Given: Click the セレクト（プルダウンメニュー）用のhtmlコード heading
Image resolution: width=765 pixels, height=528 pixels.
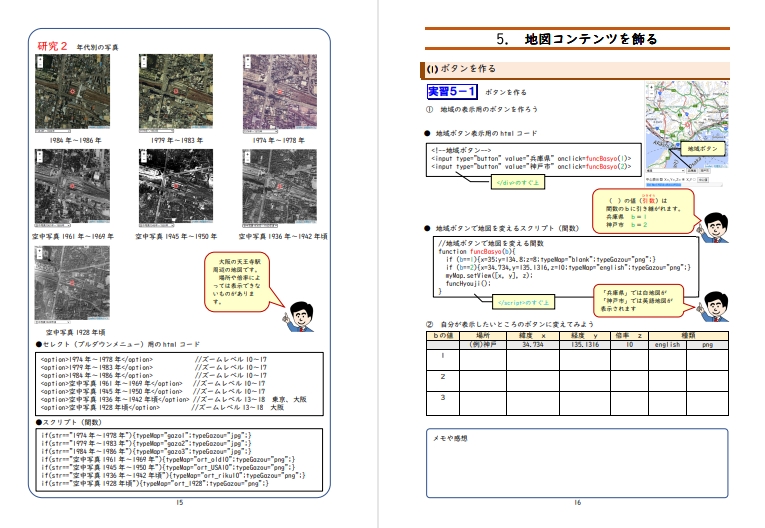Looking at the screenshot, I should [118, 344].
